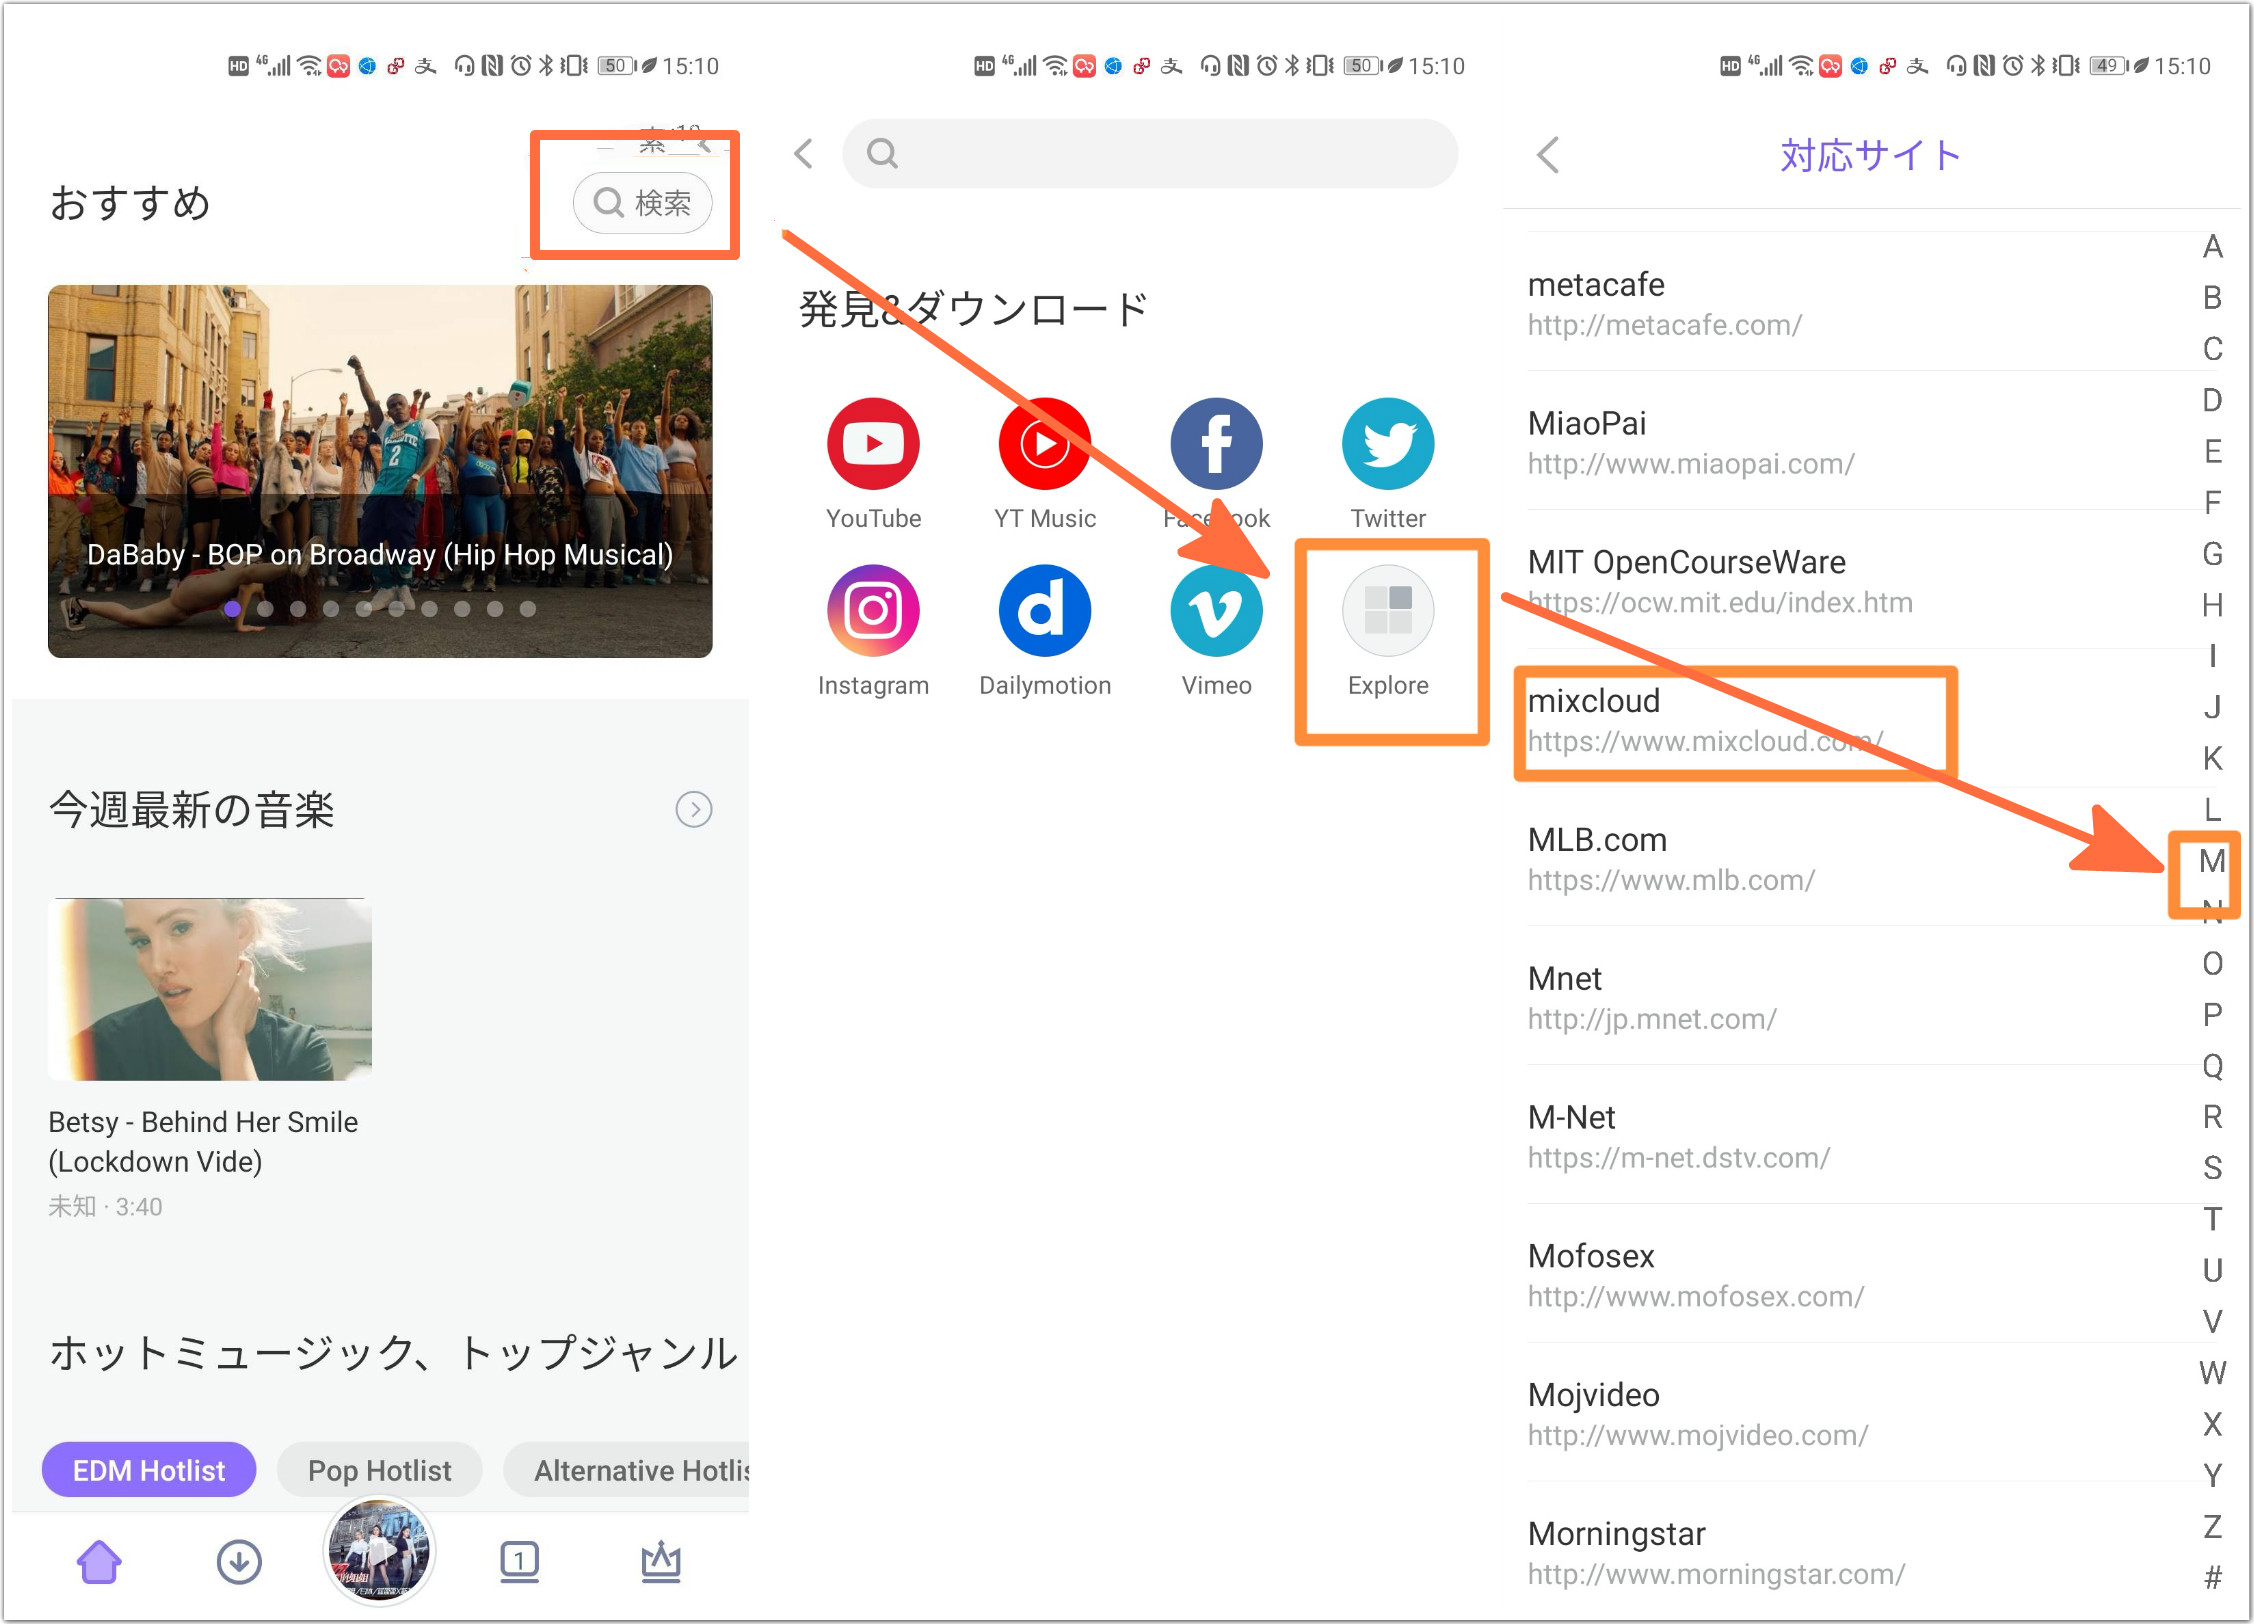Select the Pop Hotlist tab
Viewport: 2254px width, 1624px height.
click(x=379, y=1469)
